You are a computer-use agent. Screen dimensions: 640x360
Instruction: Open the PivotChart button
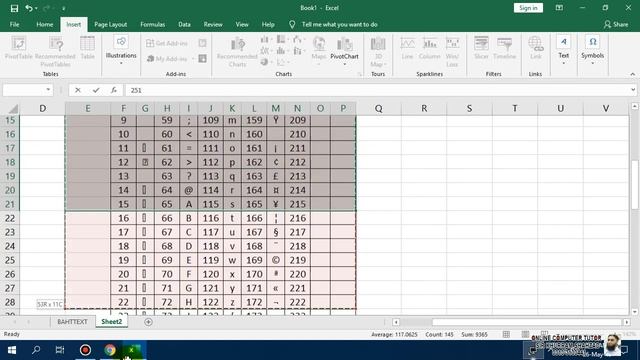coord(344,50)
